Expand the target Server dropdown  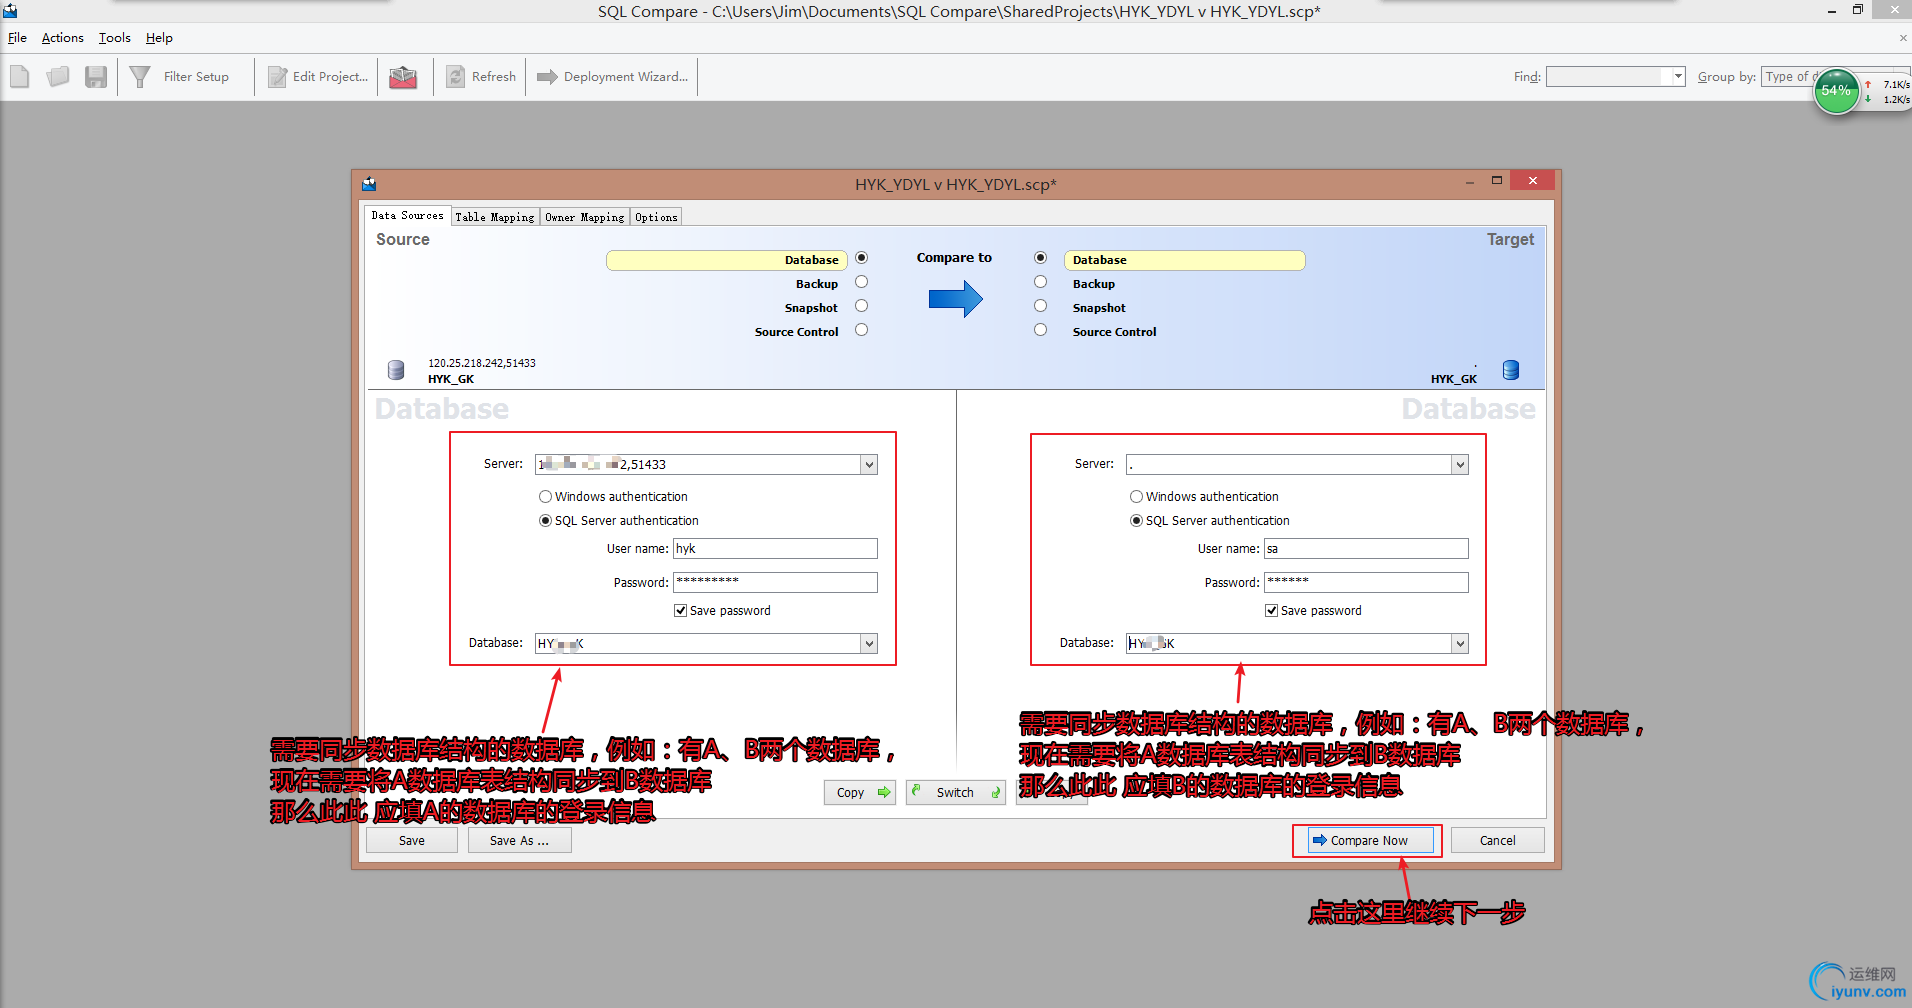1460,465
